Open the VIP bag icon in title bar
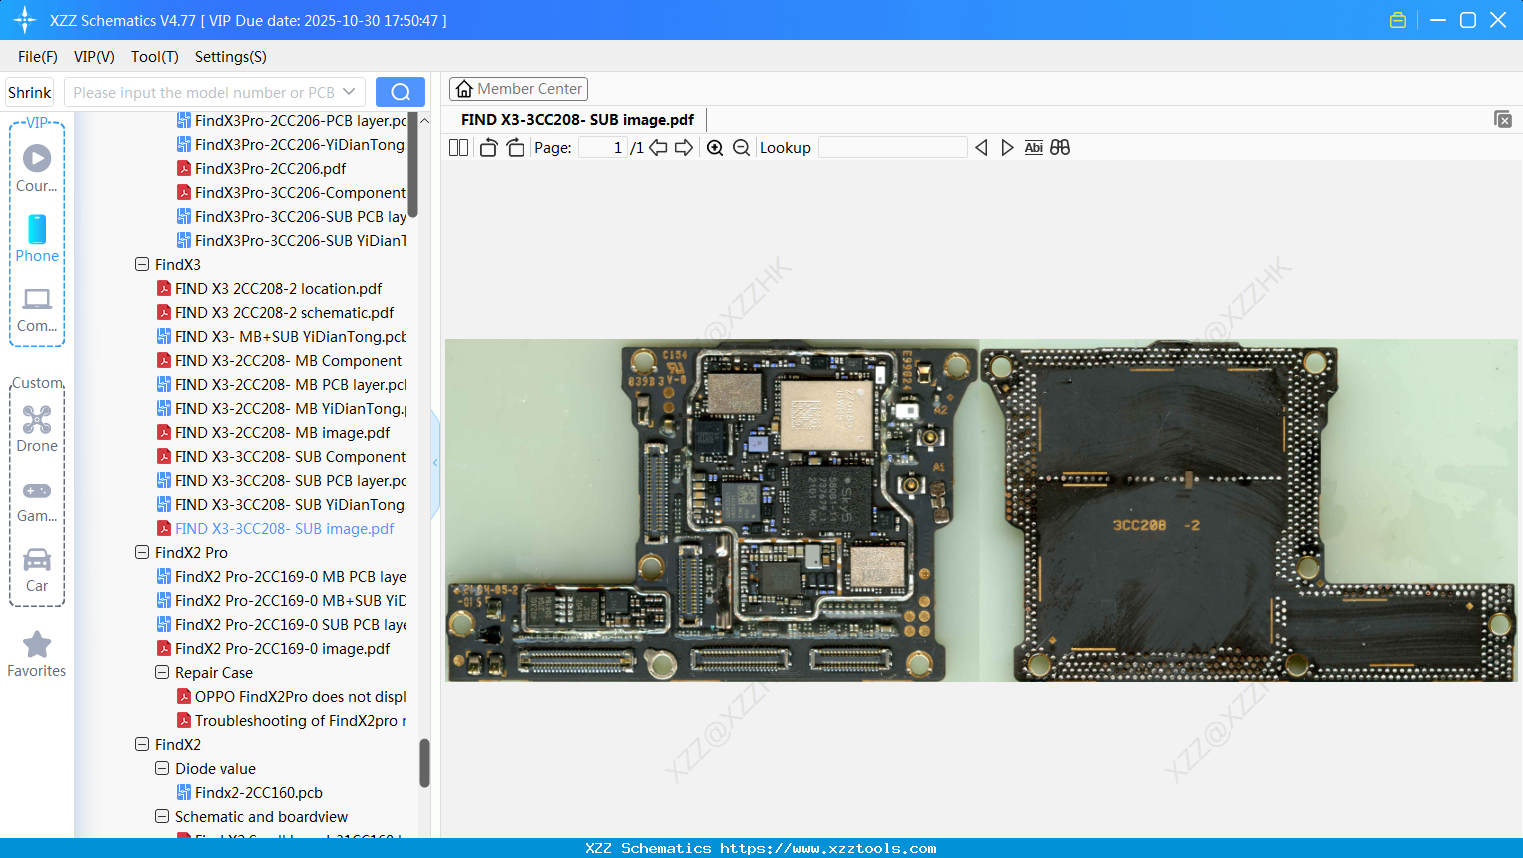Image resolution: width=1523 pixels, height=858 pixels. click(1398, 20)
